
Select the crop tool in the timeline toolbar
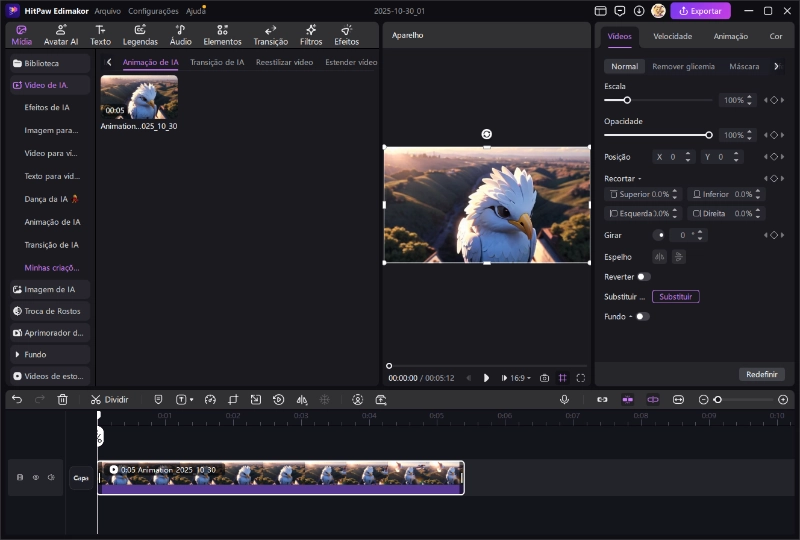(x=233, y=399)
